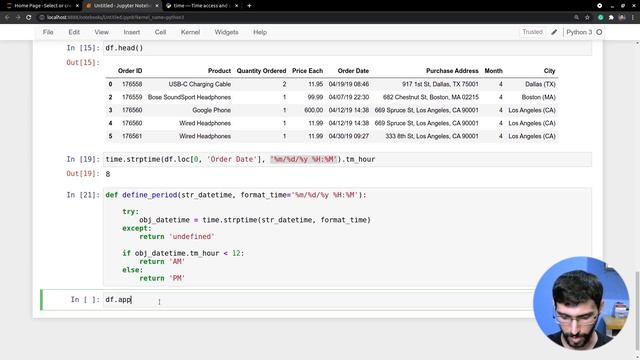Click the Boston (MA) city cell

pyautogui.click(x=538, y=97)
